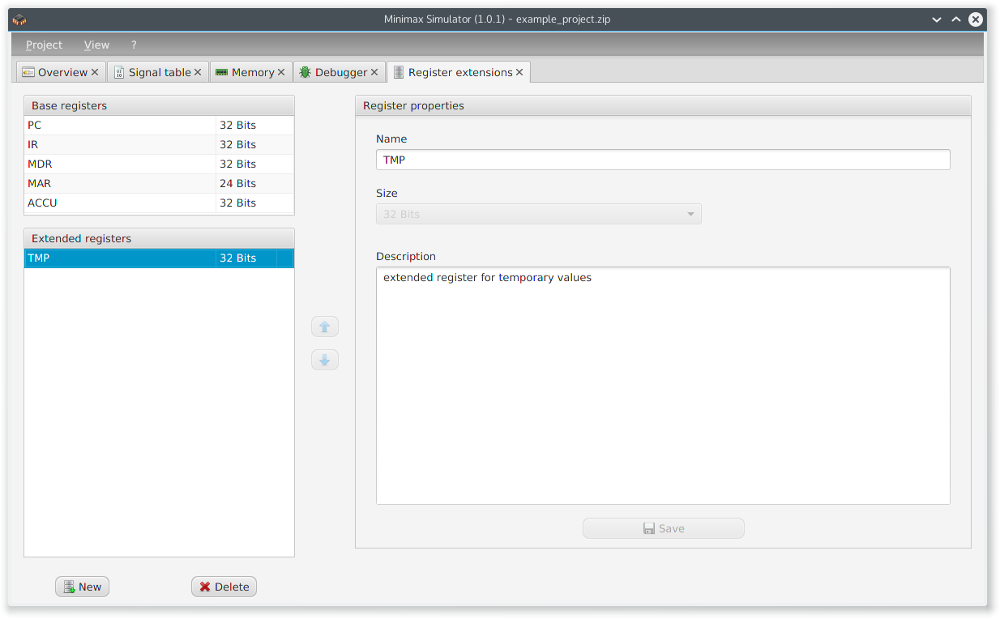Click the Register extensions tab icon

click(x=399, y=73)
